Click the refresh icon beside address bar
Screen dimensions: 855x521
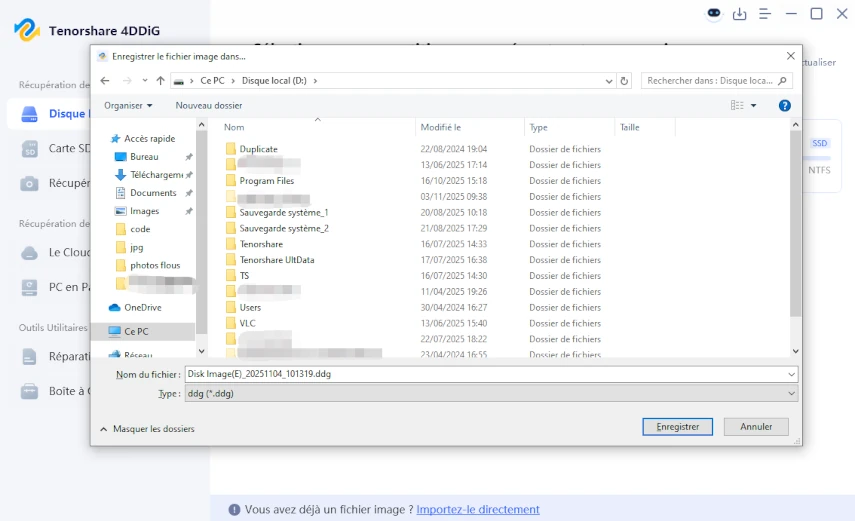pyautogui.click(x=625, y=81)
